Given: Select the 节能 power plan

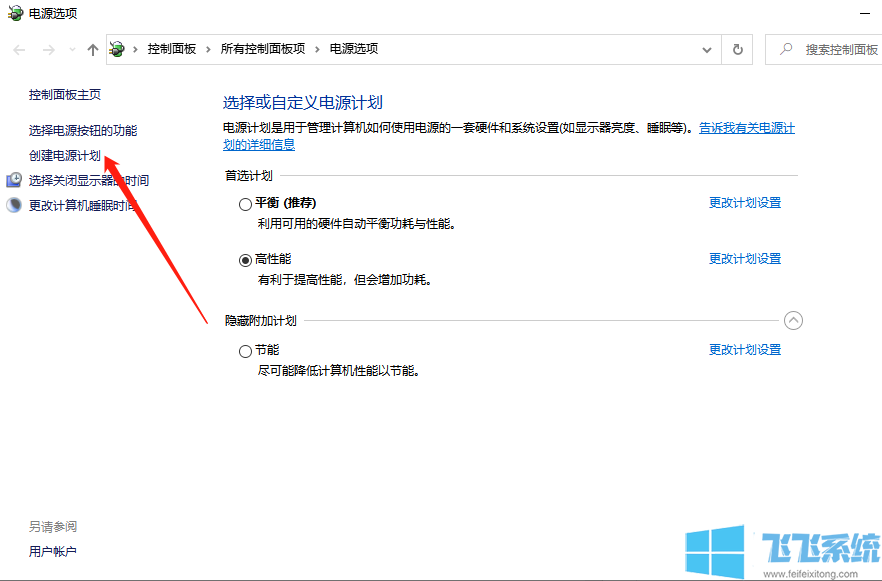Looking at the screenshot, I should tap(244, 350).
